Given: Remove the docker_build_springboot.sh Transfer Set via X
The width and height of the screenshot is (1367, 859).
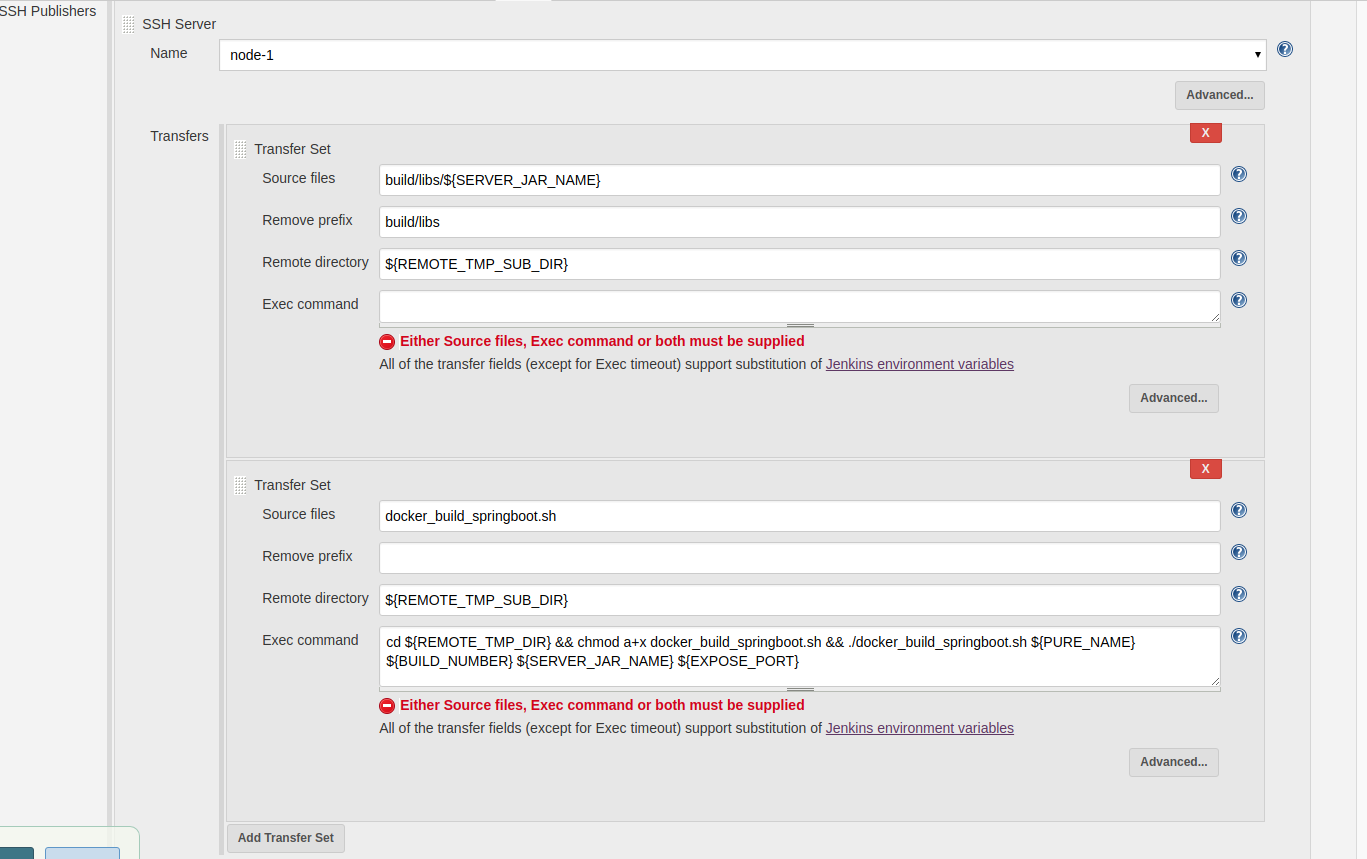Looking at the screenshot, I should pos(1205,469).
